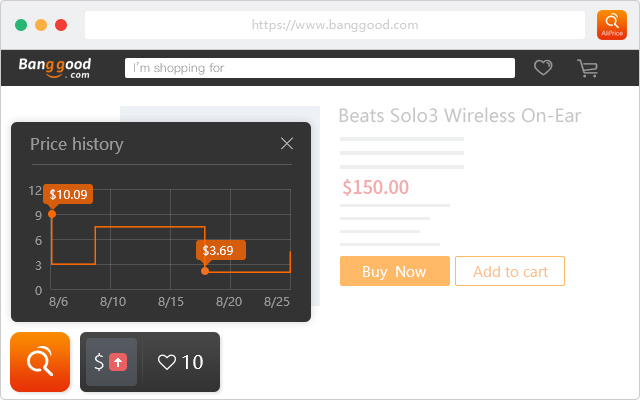This screenshot has height=400, width=640.
Task: Click the Add to cart button
Action: (x=509, y=271)
